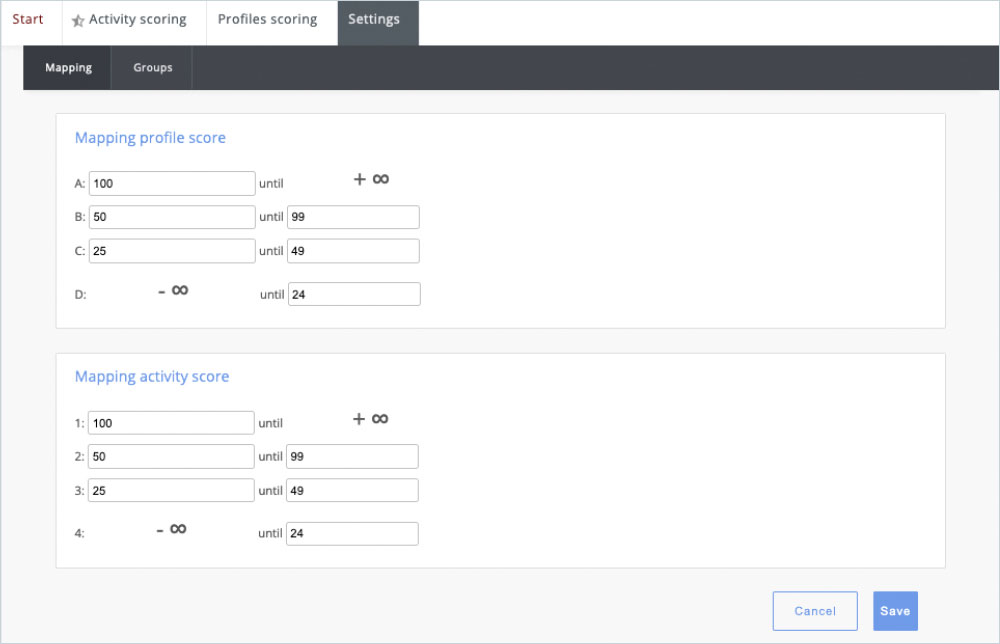Click profile score C upper limit field
1000x644 pixels.
pyautogui.click(x=353, y=251)
